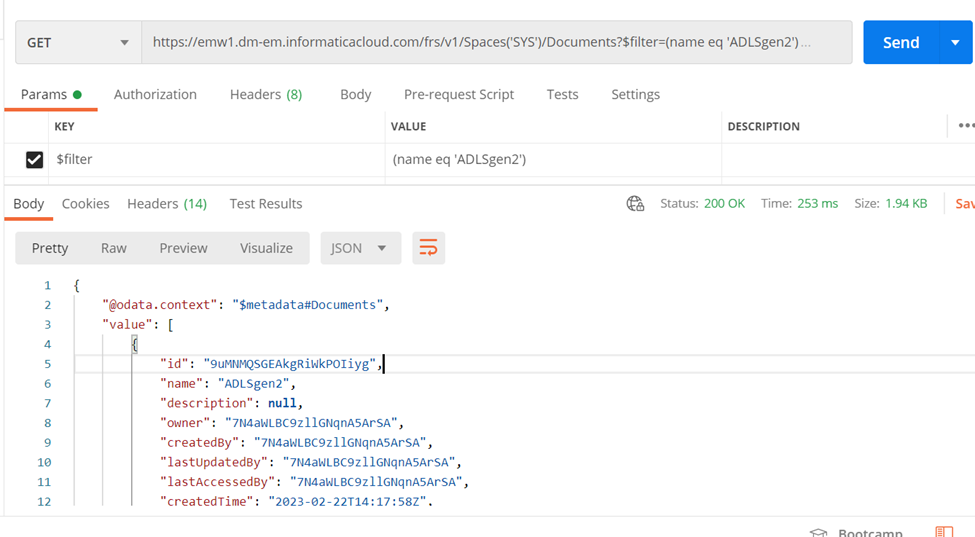Click the (name eq 'ADLSgen2') value cell
This screenshot has height=537, width=975.
pyautogui.click(x=553, y=160)
